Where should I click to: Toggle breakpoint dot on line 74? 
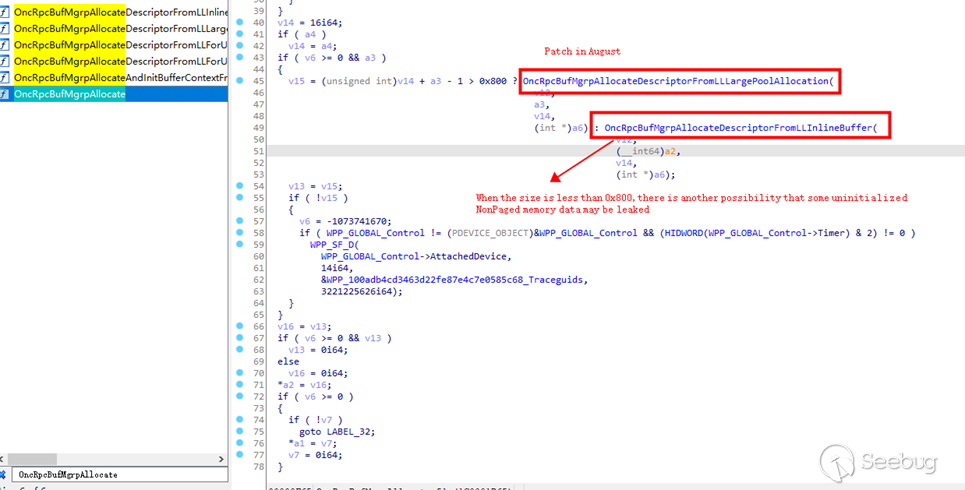[x=239, y=420]
